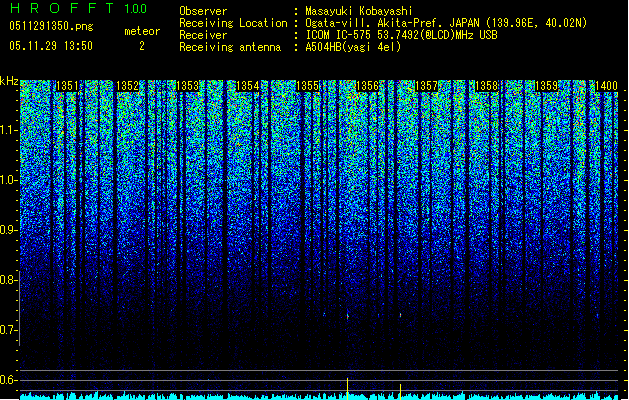Image resolution: width=629 pixels, height=400 pixels.
Task: Click the shorter yellow detection spike near 1357
Action: (x=400, y=392)
